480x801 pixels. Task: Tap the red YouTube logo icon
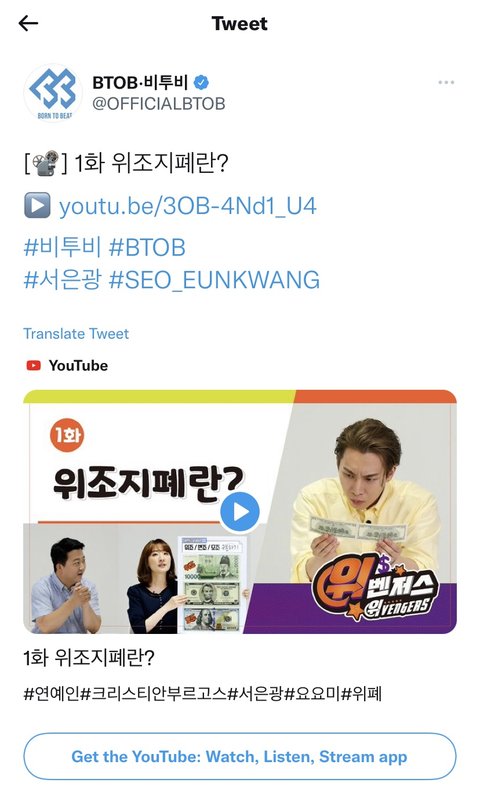(x=34, y=365)
